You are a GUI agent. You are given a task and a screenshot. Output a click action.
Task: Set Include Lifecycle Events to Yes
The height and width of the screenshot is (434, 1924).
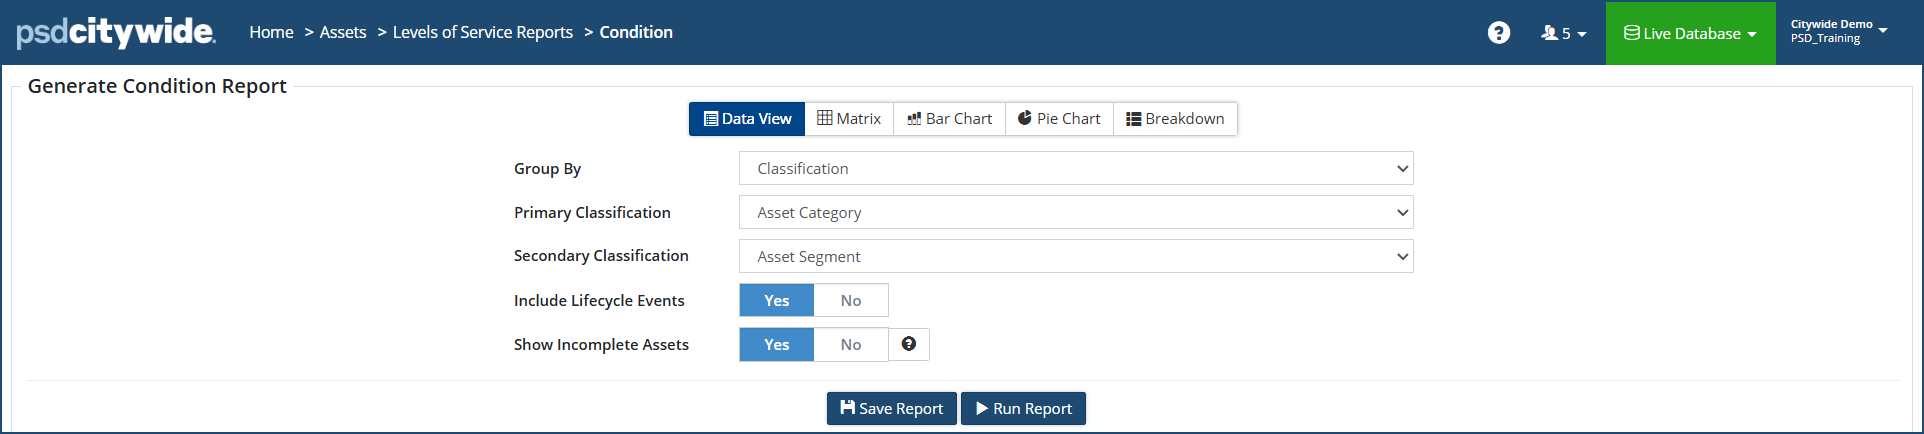coord(777,301)
